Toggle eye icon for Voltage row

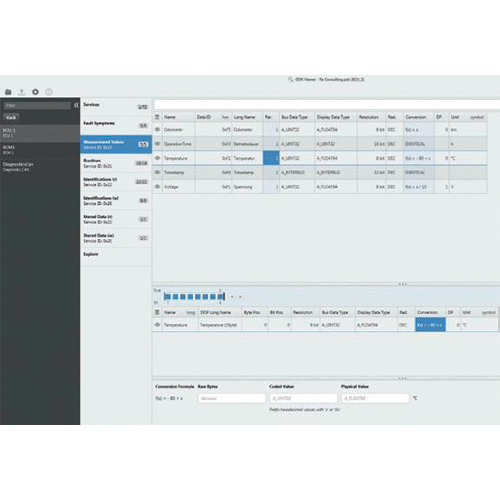click(x=157, y=187)
